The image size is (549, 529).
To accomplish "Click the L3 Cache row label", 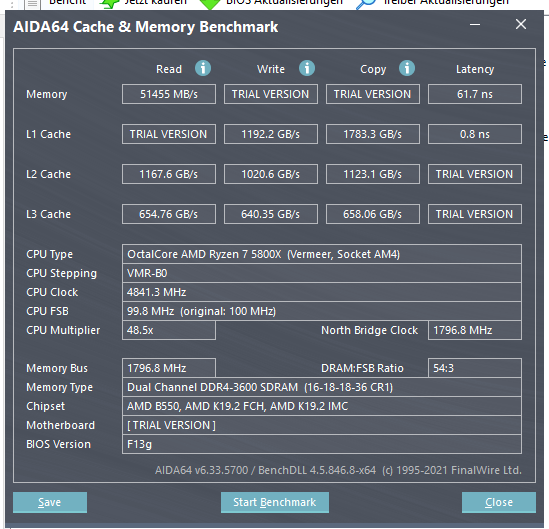I will point(48,214).
